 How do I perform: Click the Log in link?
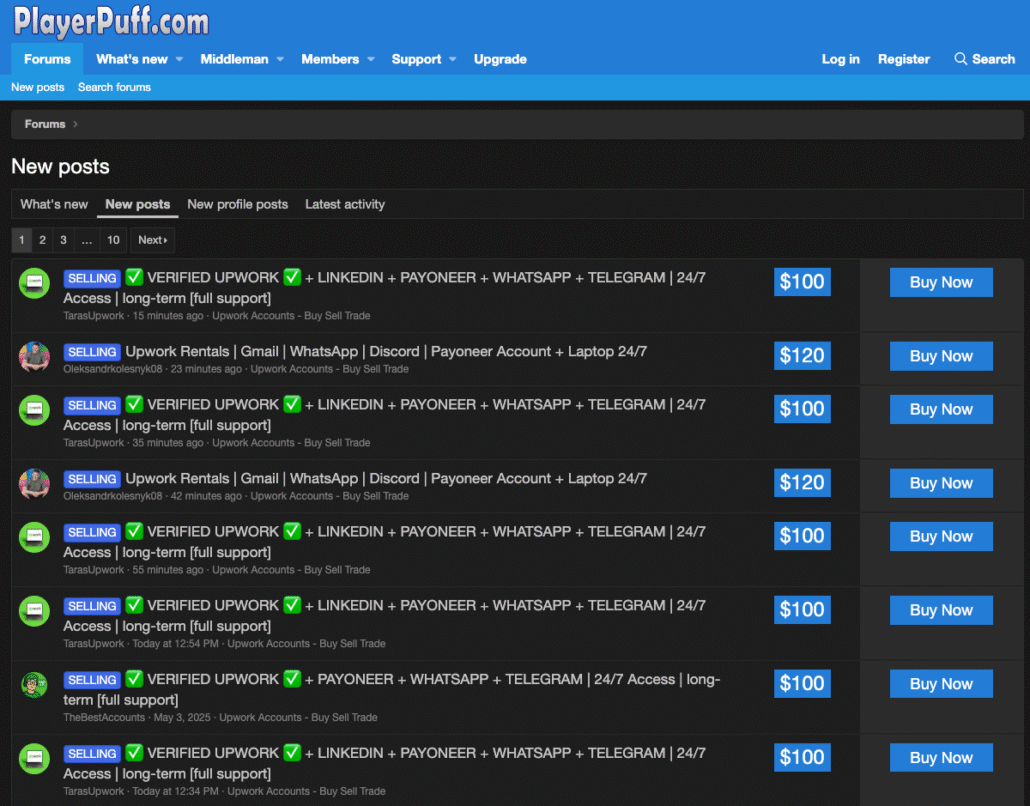point(840,59)
